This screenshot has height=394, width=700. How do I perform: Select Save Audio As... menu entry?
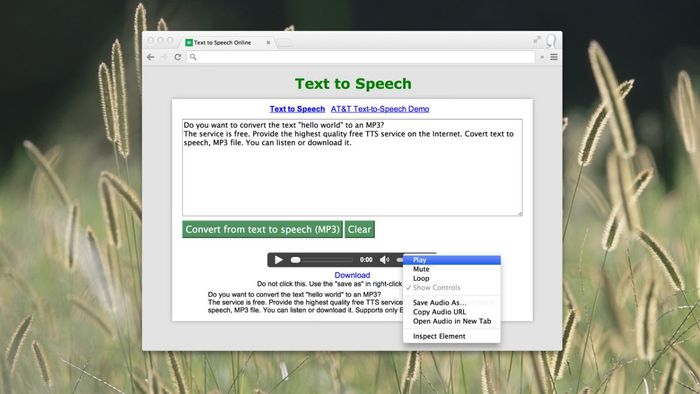(452, 303)
